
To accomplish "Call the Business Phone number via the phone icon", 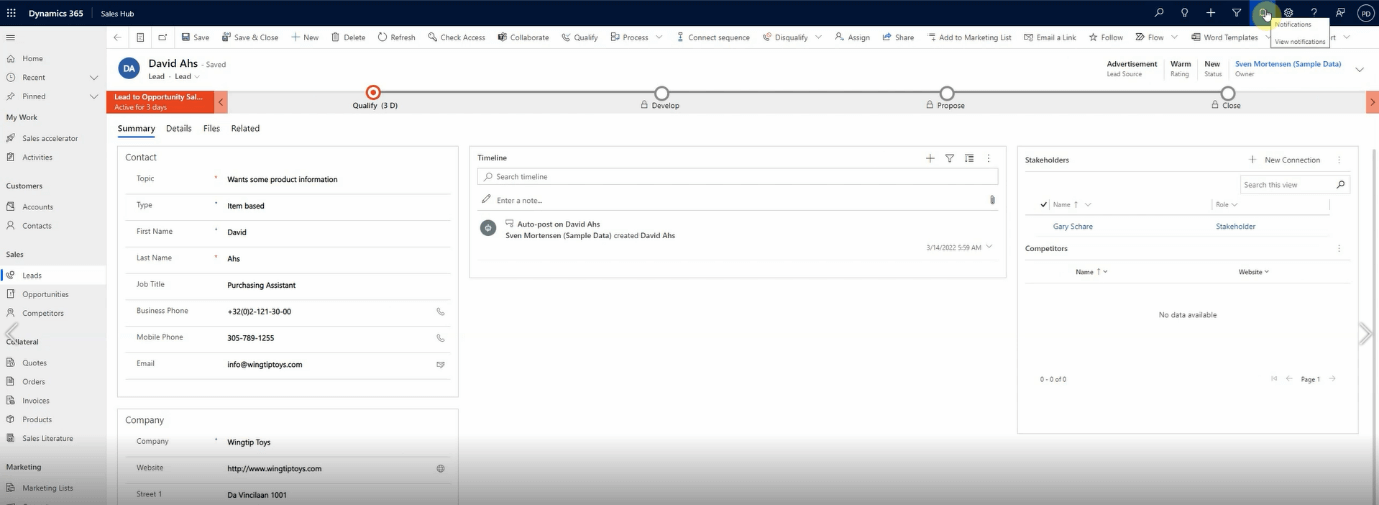I will pos(440,311).
